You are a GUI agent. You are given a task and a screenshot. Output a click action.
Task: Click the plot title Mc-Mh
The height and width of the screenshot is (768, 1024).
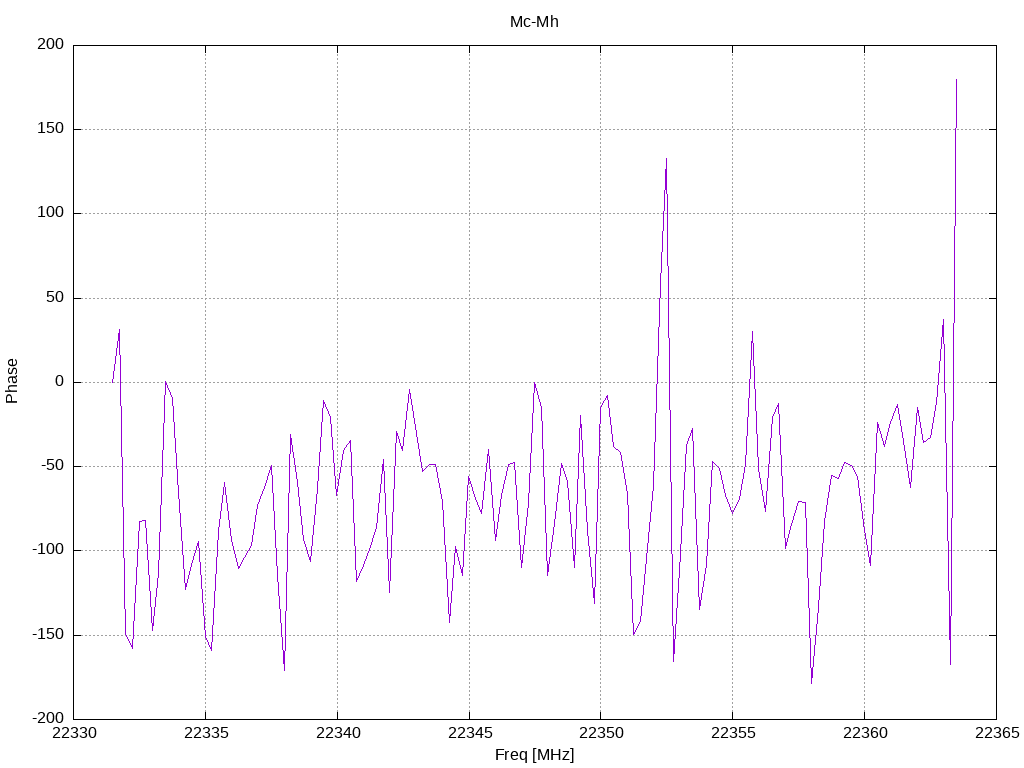534,22
